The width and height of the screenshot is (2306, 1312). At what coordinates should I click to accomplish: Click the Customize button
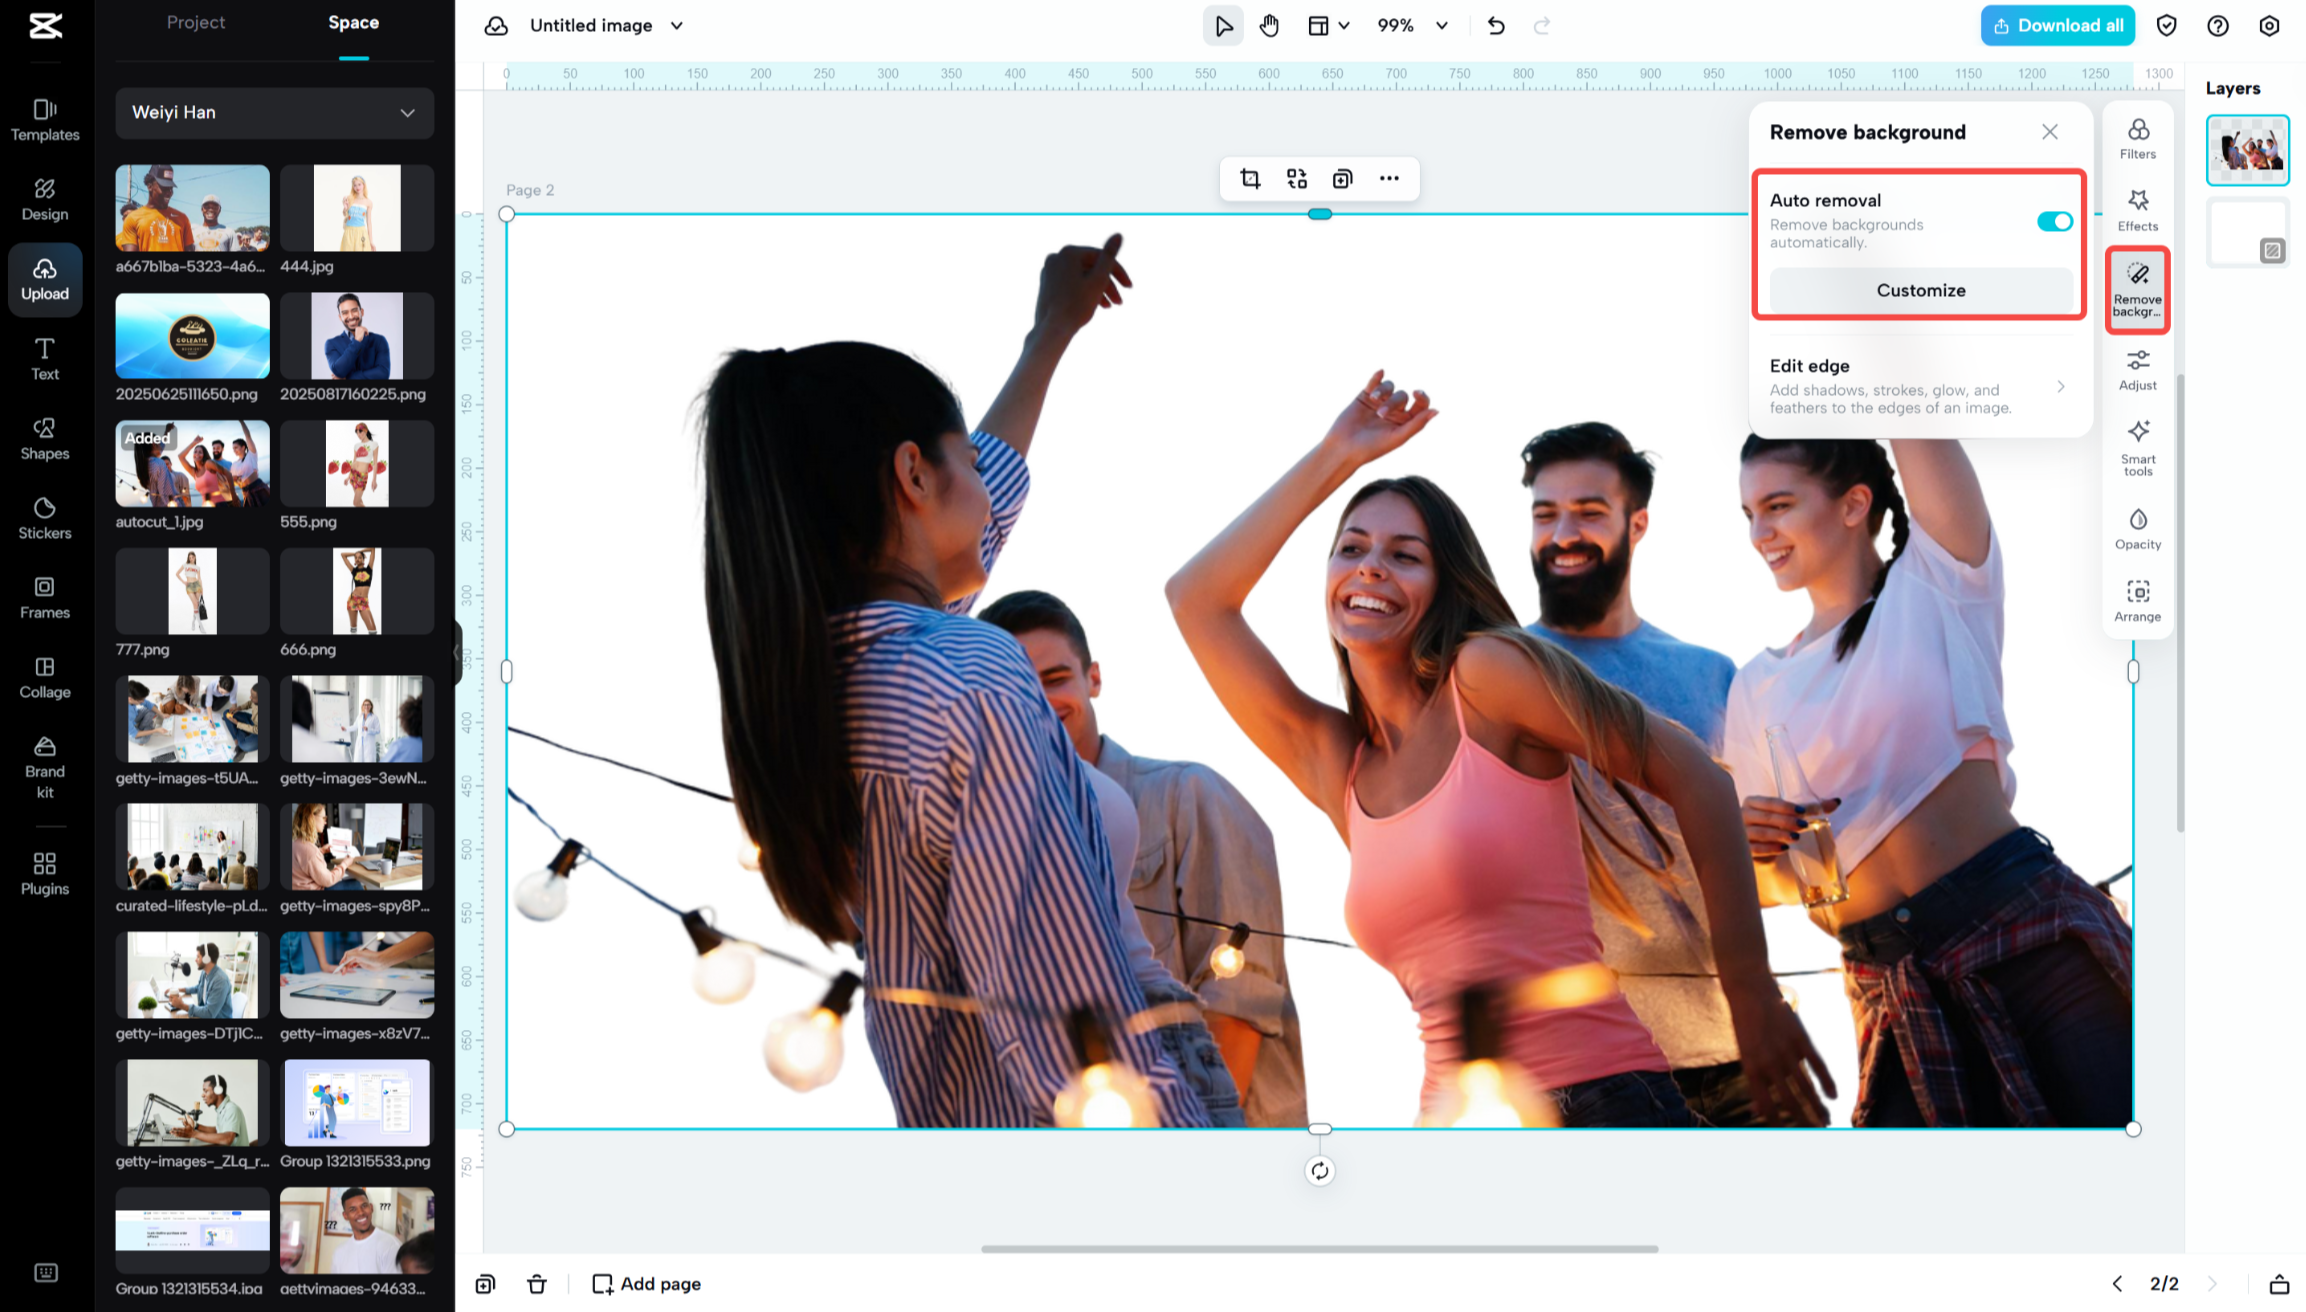(x=1920, y=290)
